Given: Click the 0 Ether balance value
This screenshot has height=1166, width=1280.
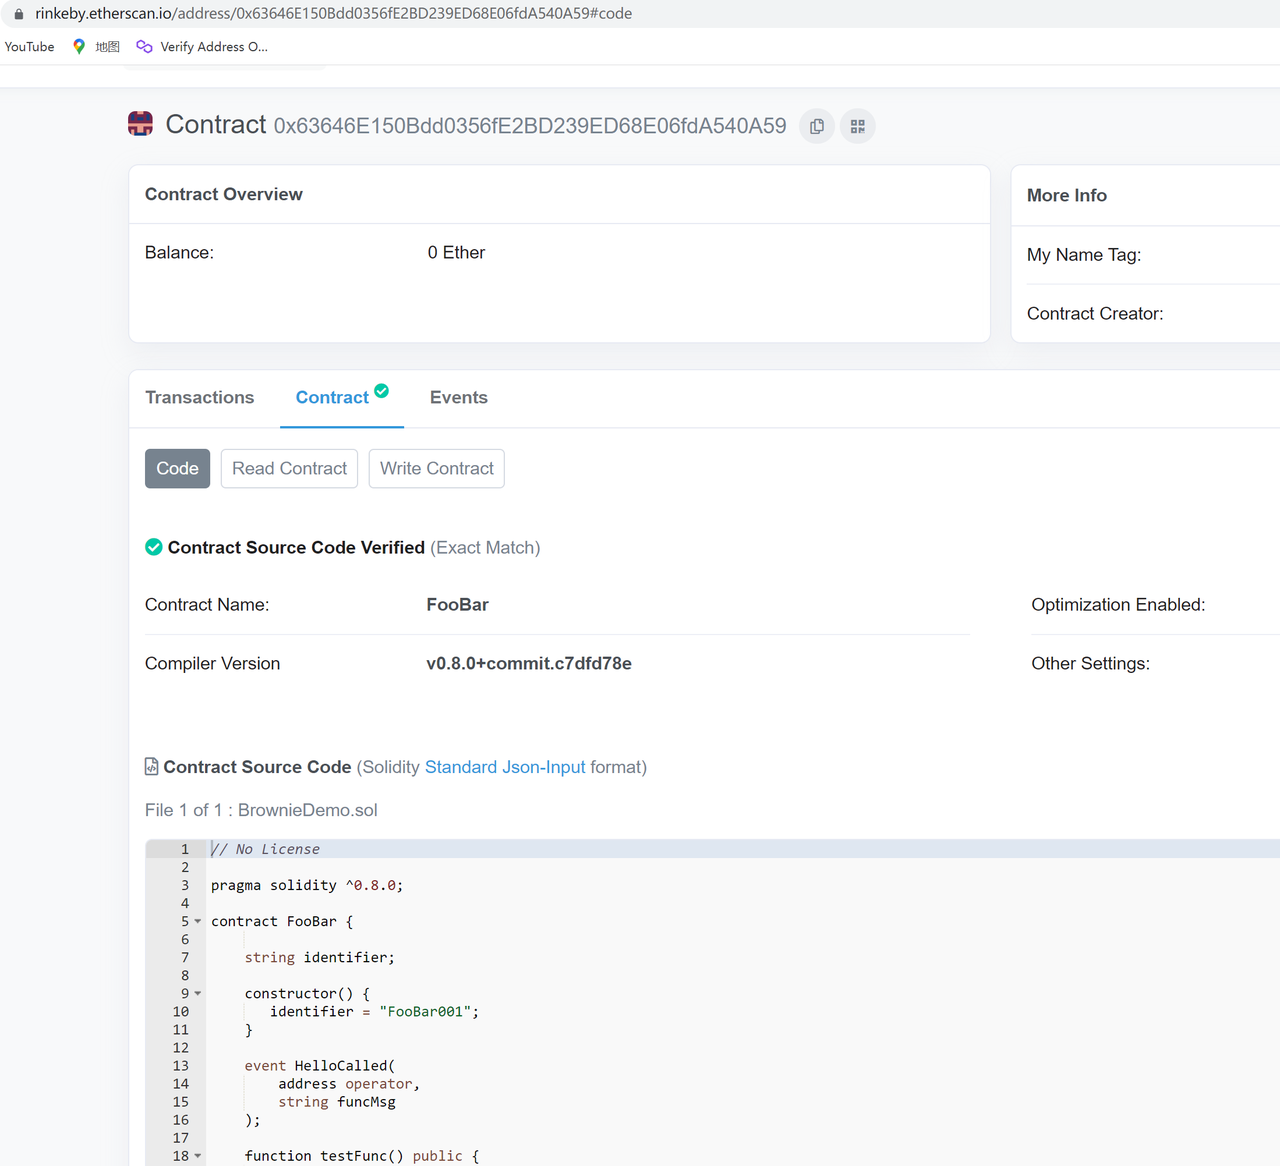Looking at the screenshot, I should coord(456,253).
